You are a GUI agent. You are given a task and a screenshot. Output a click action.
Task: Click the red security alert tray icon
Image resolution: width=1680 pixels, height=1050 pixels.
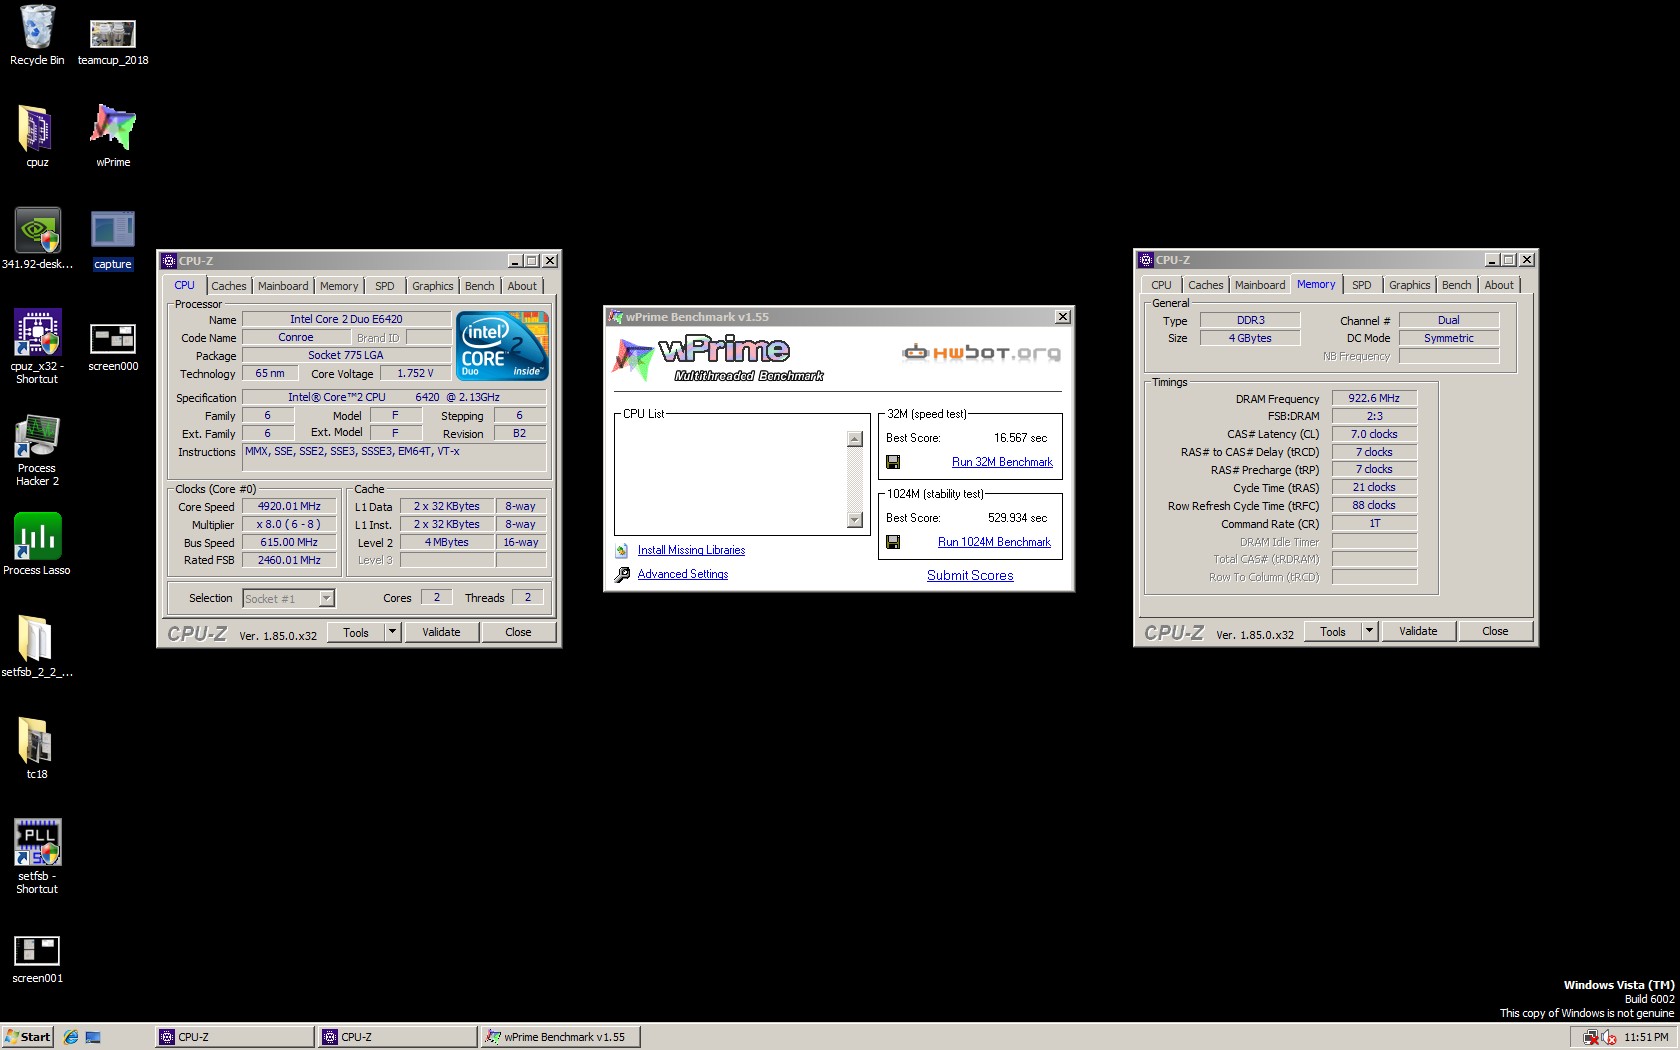[x=1609, y=1038]
